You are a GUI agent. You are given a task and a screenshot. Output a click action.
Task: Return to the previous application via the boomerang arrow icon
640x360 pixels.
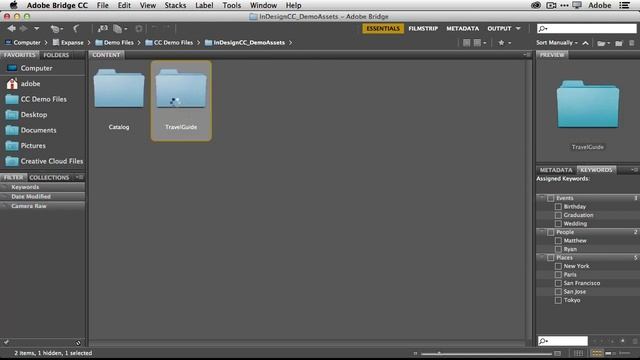76,29
